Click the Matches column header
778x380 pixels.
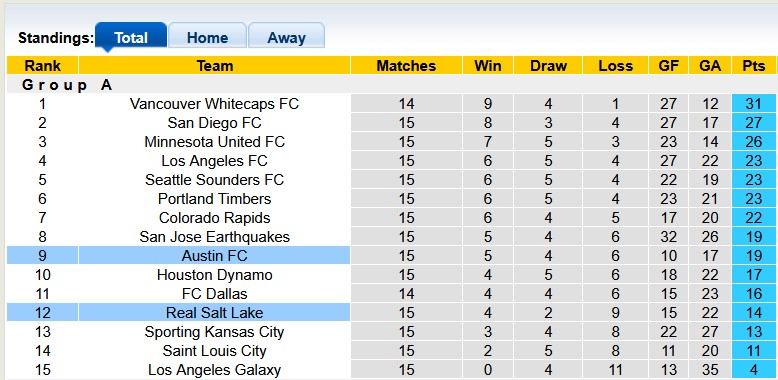click(x=406, y=65)
